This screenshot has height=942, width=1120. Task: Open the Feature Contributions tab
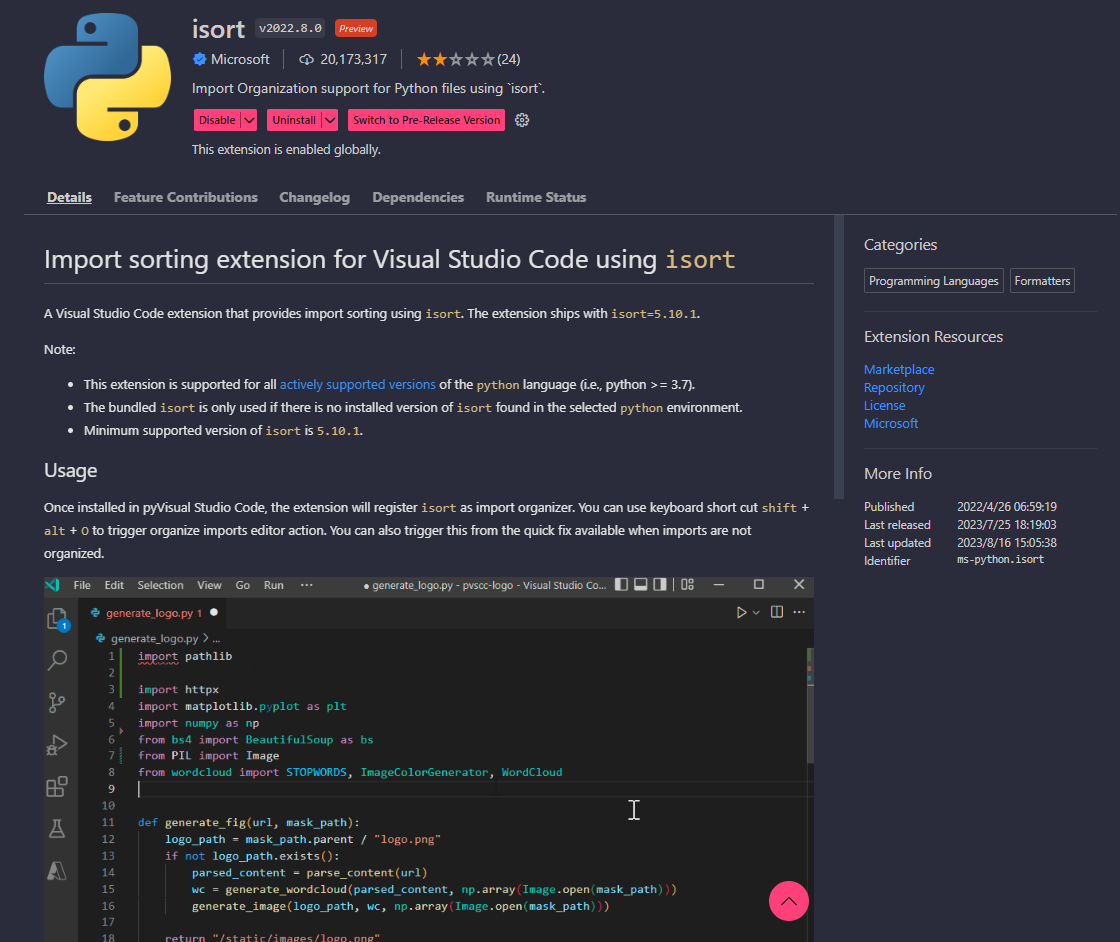[186, 197]
